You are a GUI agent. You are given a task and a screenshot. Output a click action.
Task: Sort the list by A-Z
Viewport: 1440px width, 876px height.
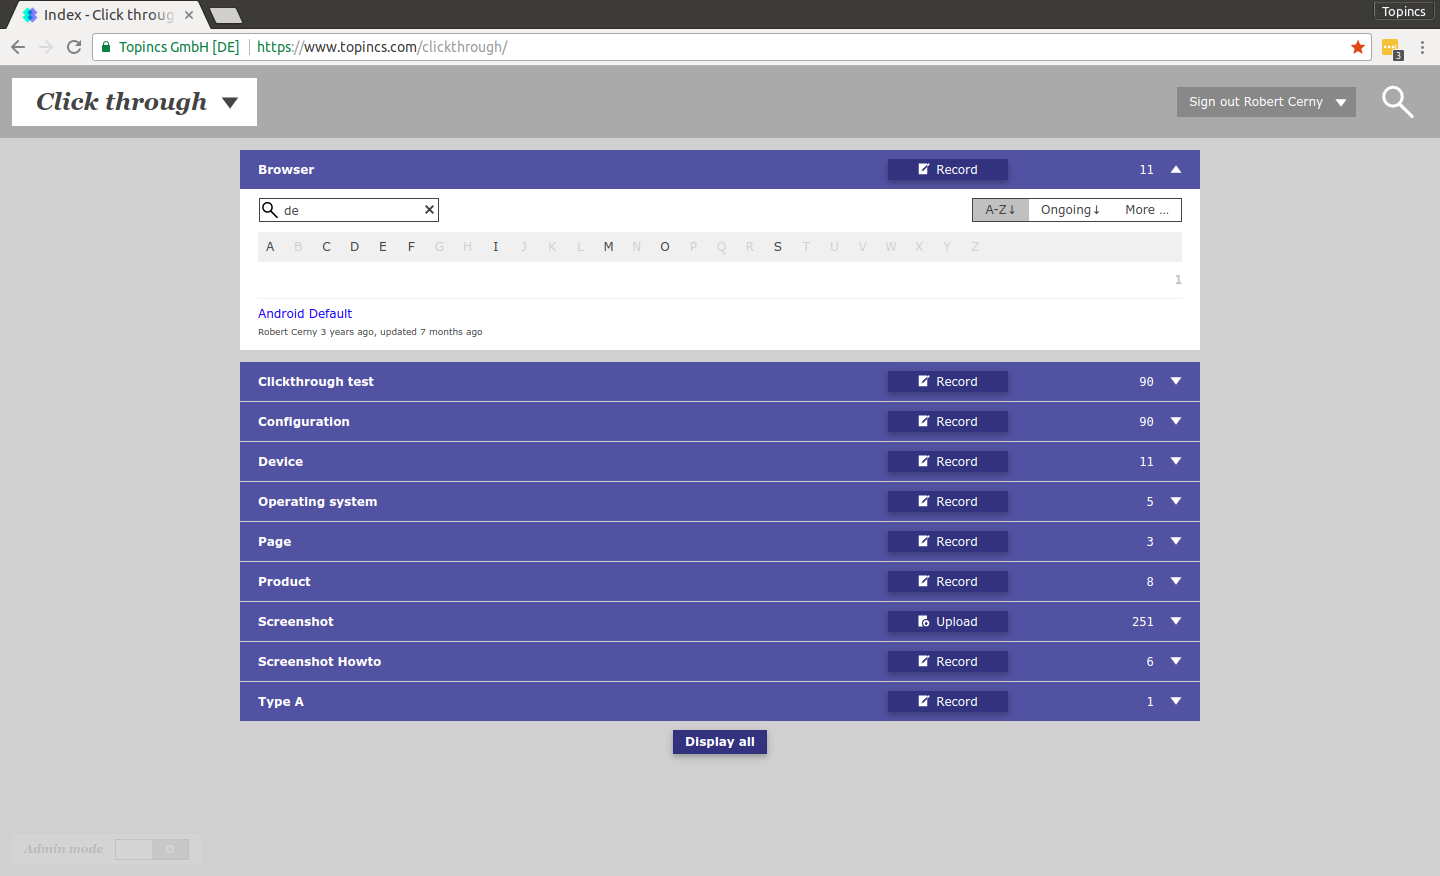coord(1000,210)
